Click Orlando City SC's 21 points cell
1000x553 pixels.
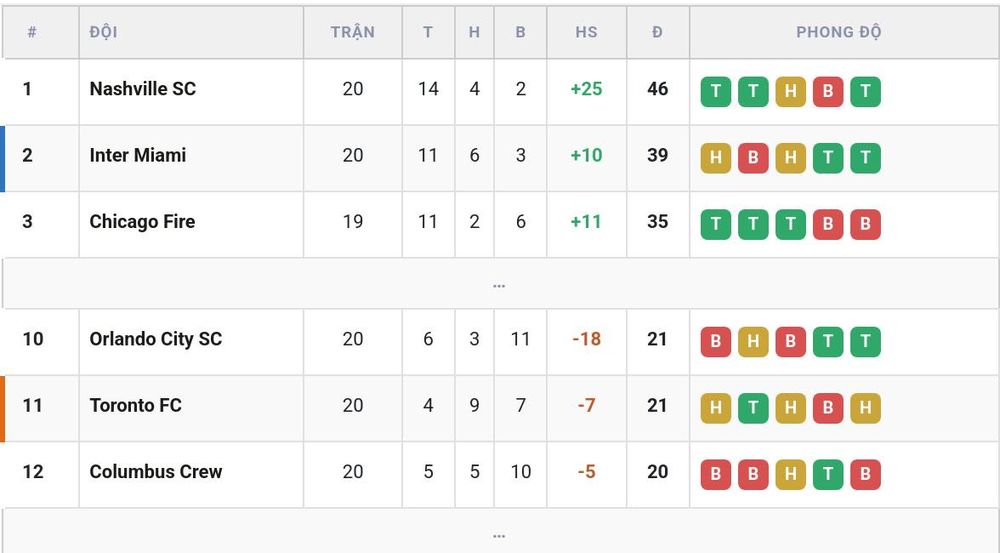pyautogui.click(x=658, y=339)
